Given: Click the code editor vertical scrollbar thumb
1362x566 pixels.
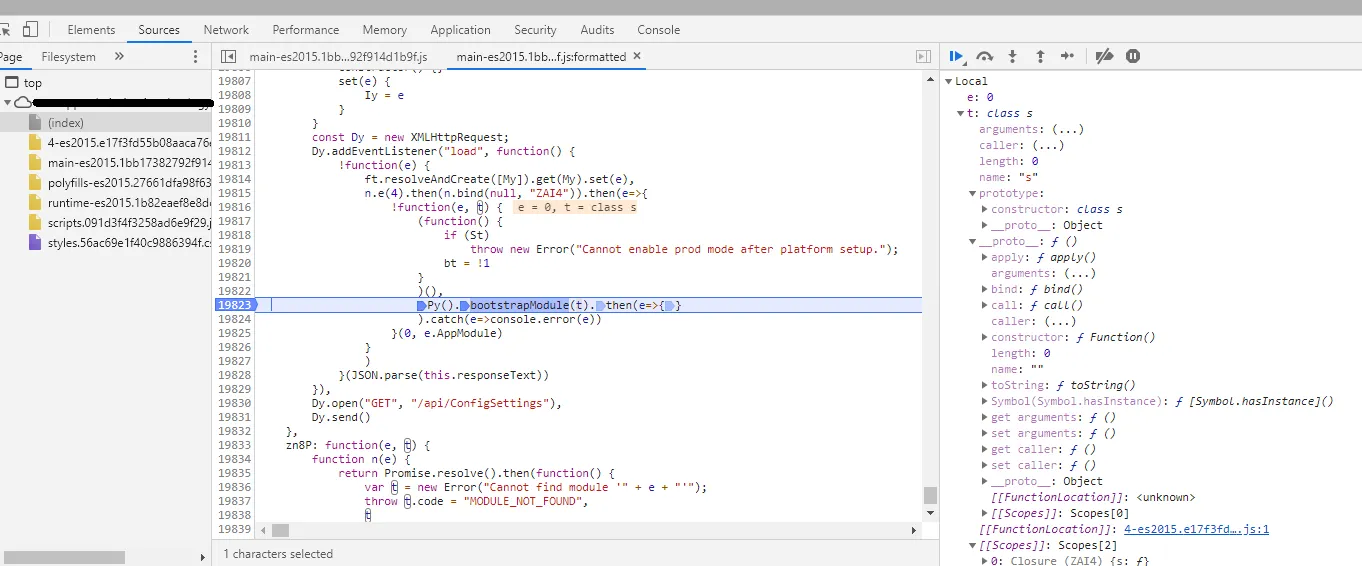Looking at the screenshot, I should [x=930, y=496].
